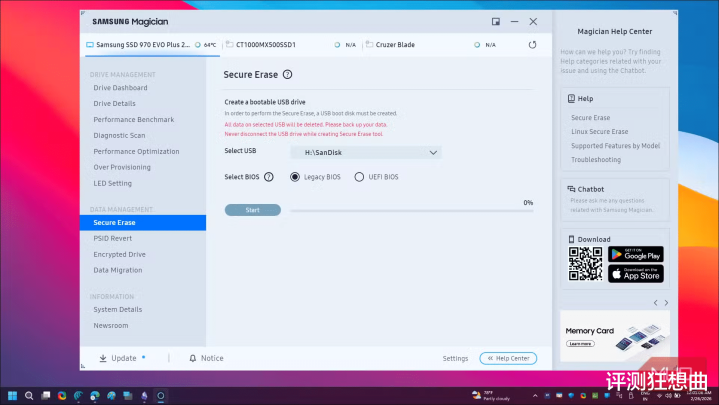Image resolution: width=719 pixels, height=405 pixels.
Task: Open Supported Features by Model link
Action: click(x=615, y=146)
